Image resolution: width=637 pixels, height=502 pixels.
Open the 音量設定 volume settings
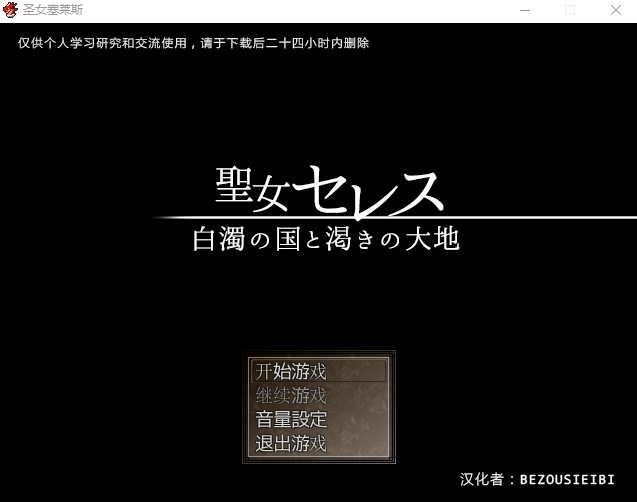pos(318,419)
